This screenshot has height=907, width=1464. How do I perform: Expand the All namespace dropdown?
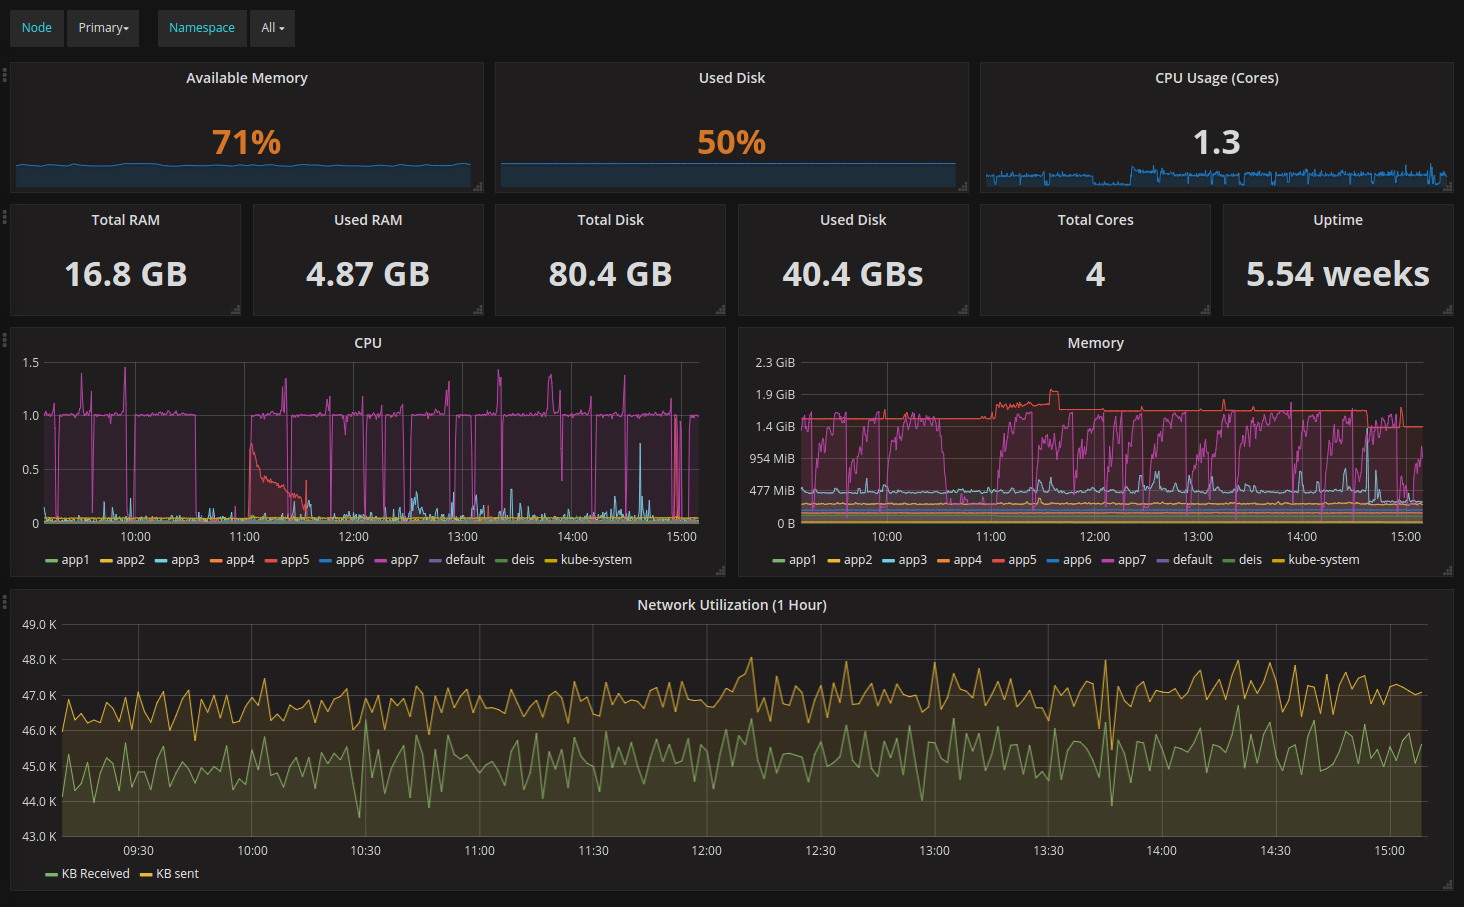tap(273, 28)
